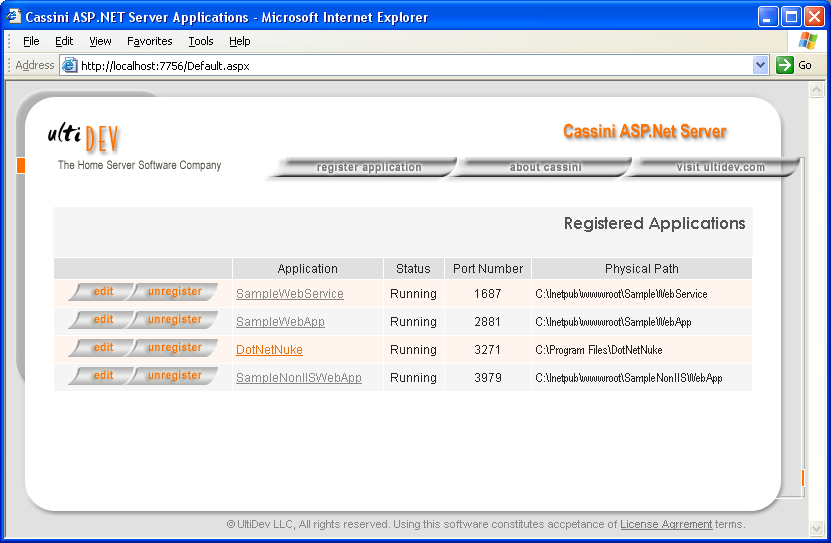Unregister the DotNetNuke application

174,348
